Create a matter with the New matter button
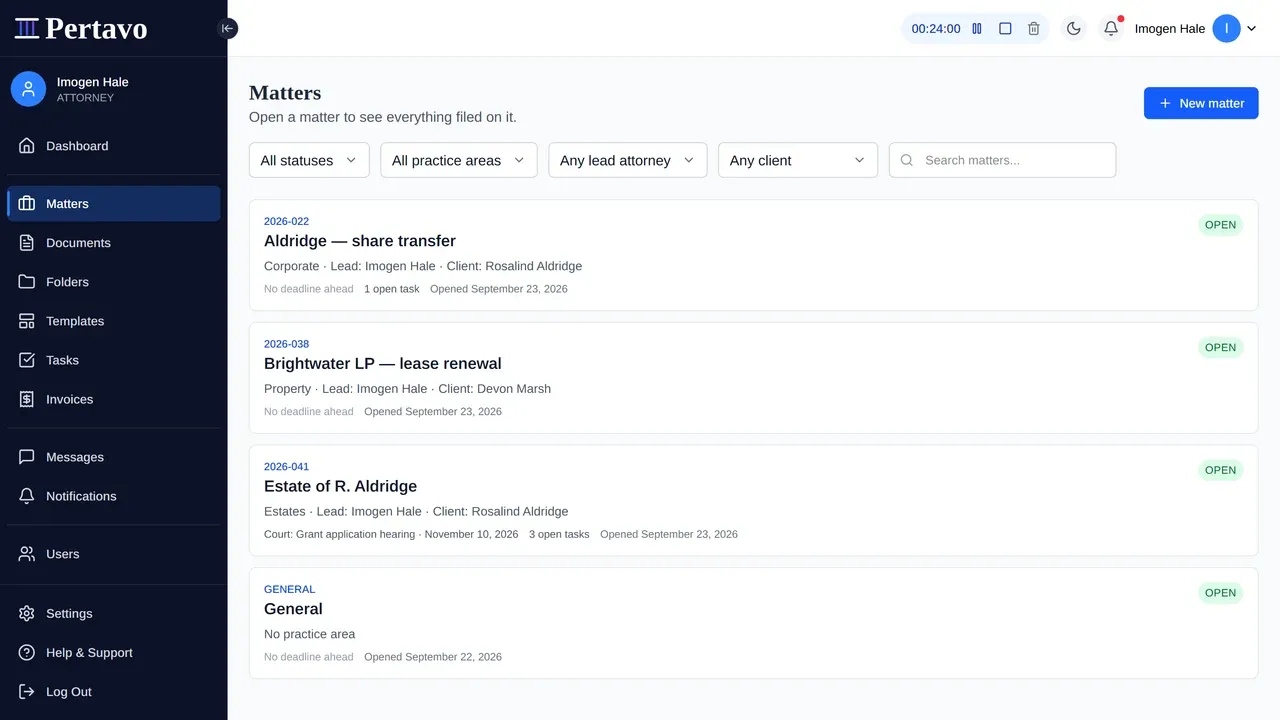 pos(1201,103)
